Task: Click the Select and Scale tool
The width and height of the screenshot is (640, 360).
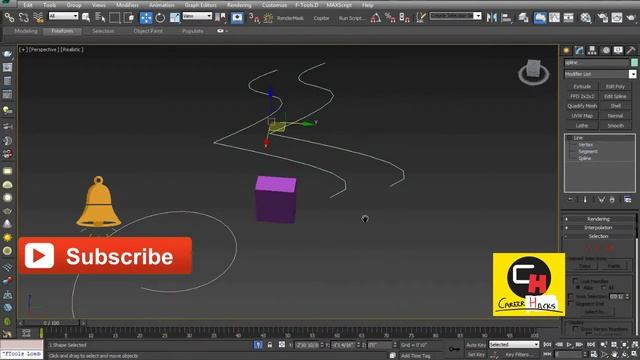Action: coord(175,18)
